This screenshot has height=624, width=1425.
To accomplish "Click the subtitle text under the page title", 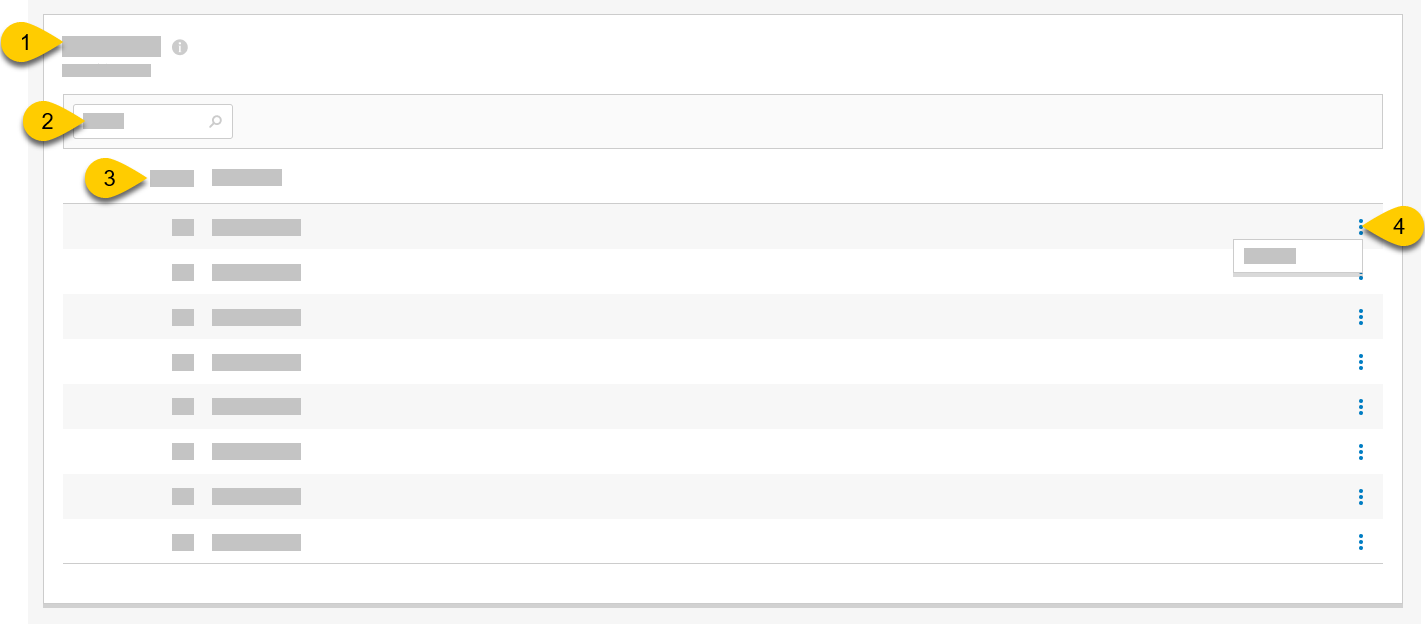I will [x=107, y=70].
